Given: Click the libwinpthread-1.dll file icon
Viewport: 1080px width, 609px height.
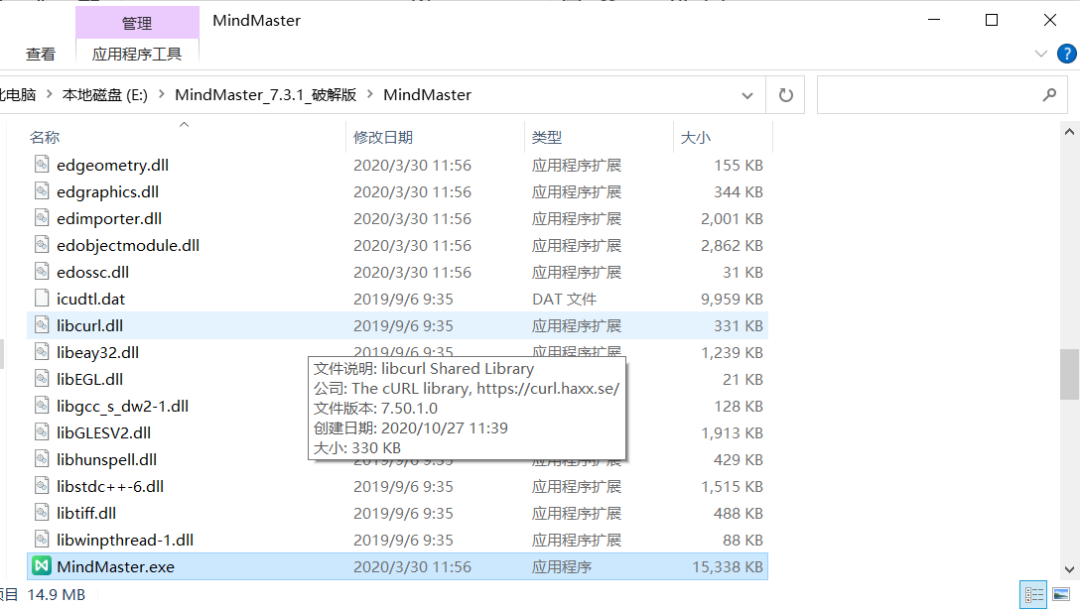Looking at the screenshot, I should click(x=42, y=539).
